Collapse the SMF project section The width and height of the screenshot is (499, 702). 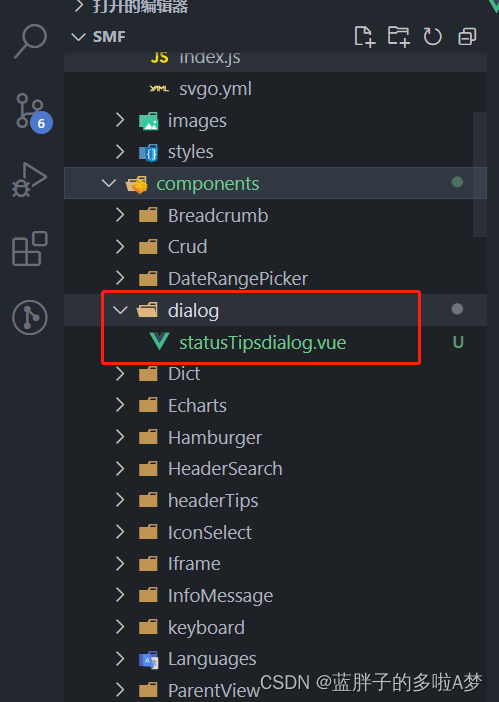79,37
